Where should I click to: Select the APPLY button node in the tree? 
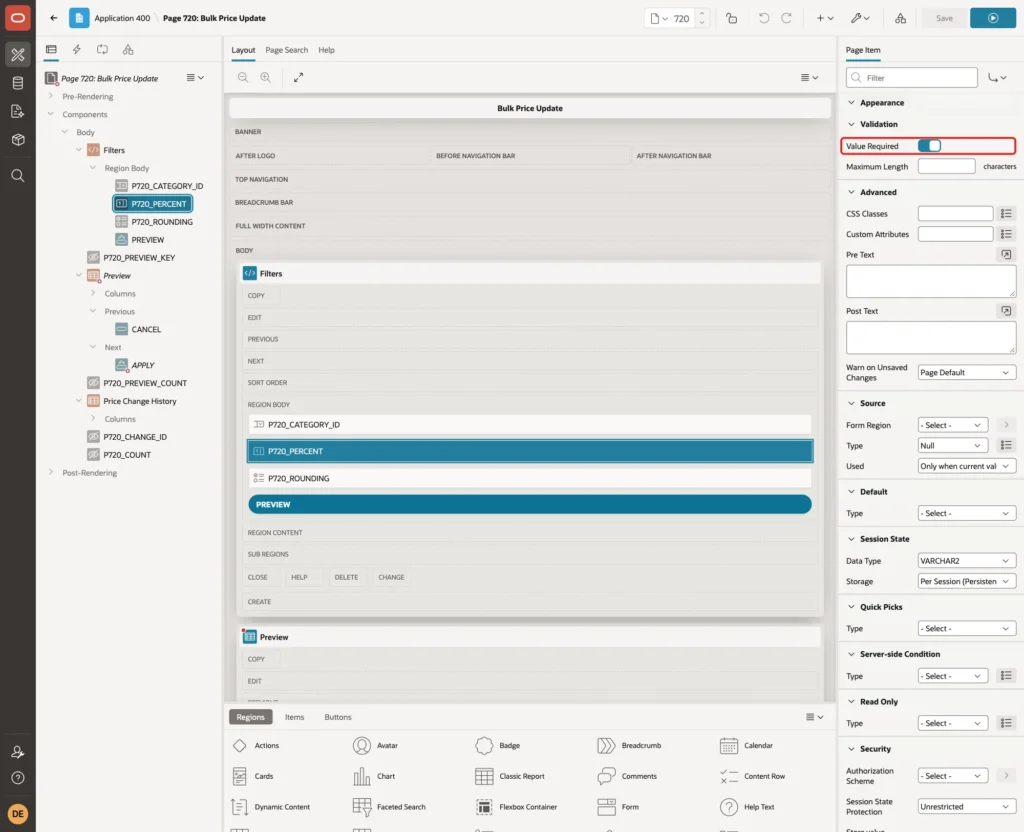point(143,365)
